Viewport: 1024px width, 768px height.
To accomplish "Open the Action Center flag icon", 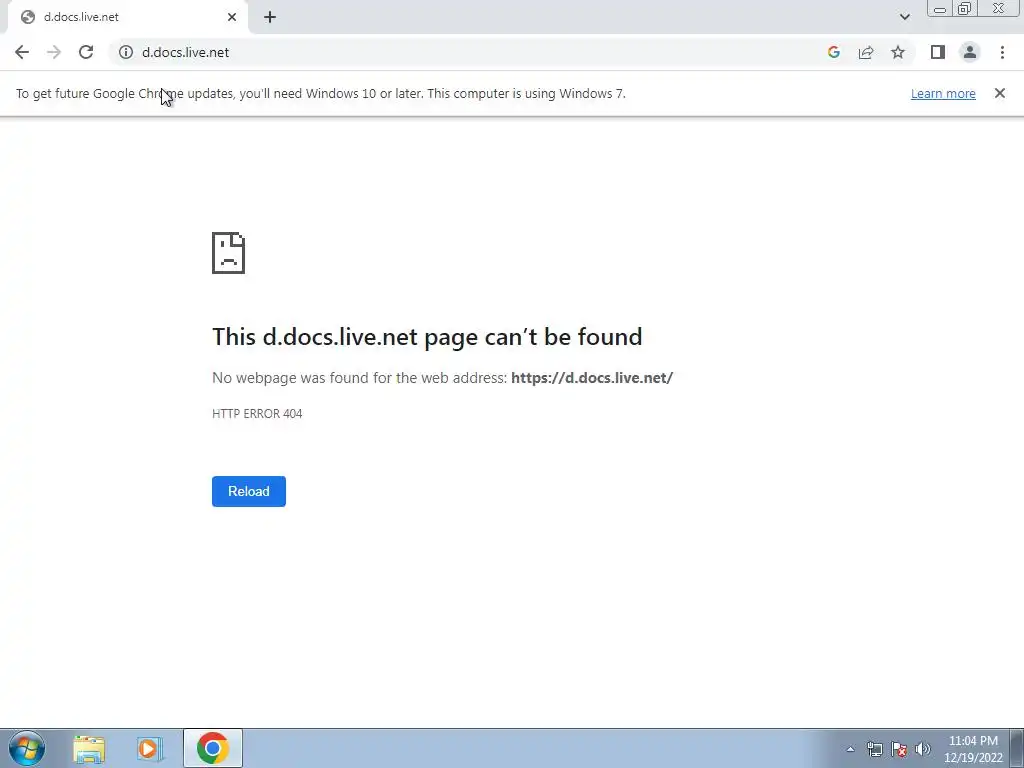I will [x=899, y=749].
